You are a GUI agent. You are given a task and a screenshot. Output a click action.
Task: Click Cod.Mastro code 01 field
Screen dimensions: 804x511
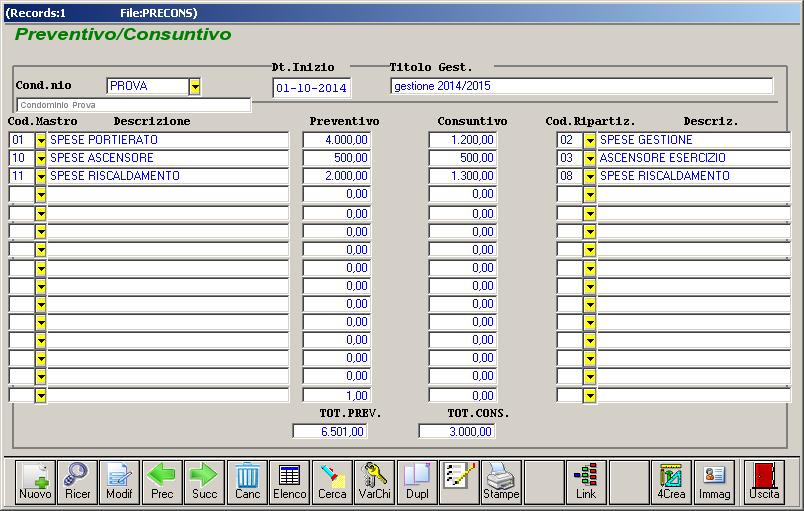click(x=22, y=140)
